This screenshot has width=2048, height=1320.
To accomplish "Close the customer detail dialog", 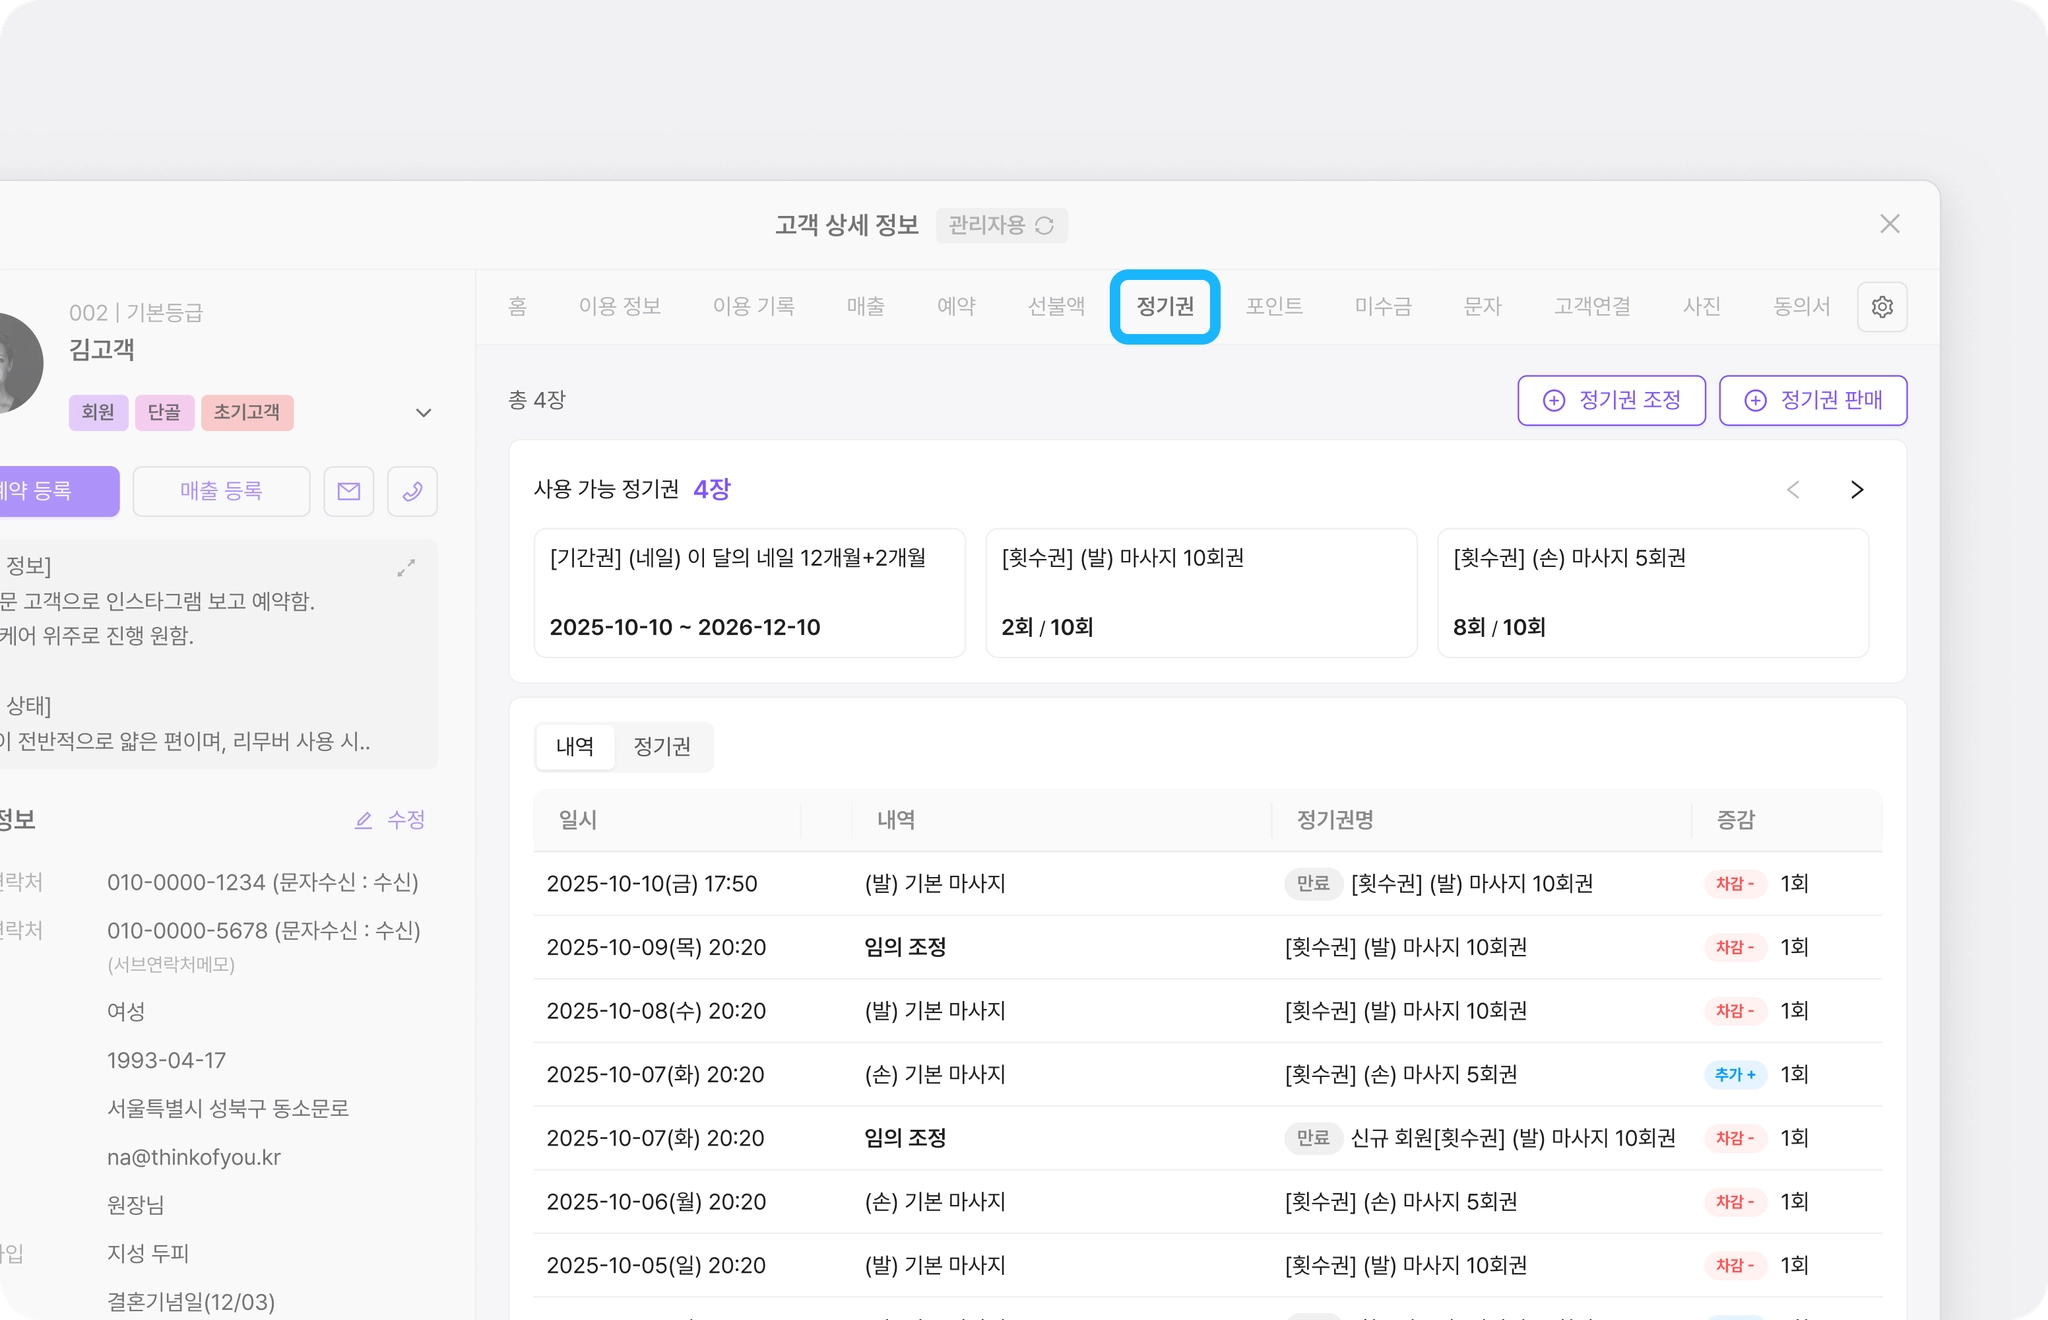I will pyautogui.click(x=1889, y=224).
